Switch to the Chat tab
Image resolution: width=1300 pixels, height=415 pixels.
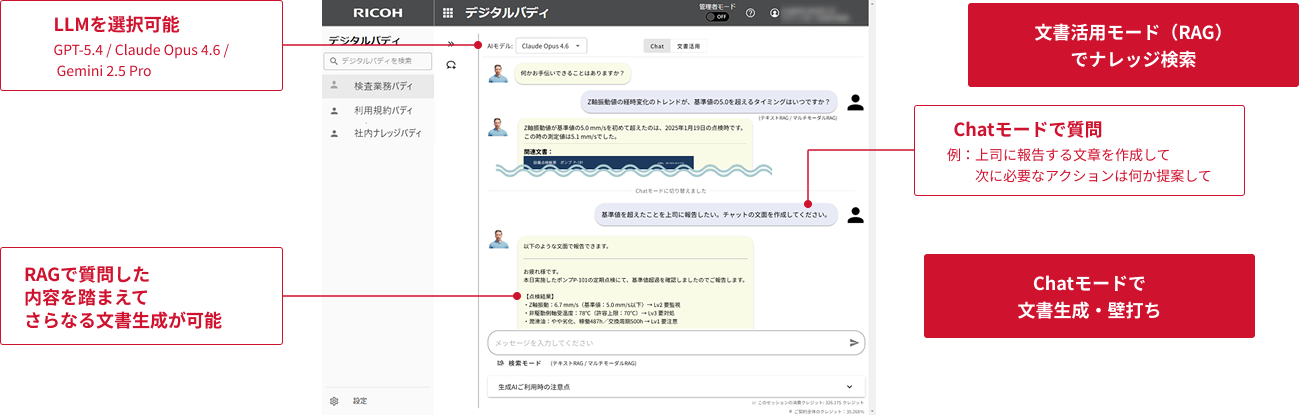657,46
